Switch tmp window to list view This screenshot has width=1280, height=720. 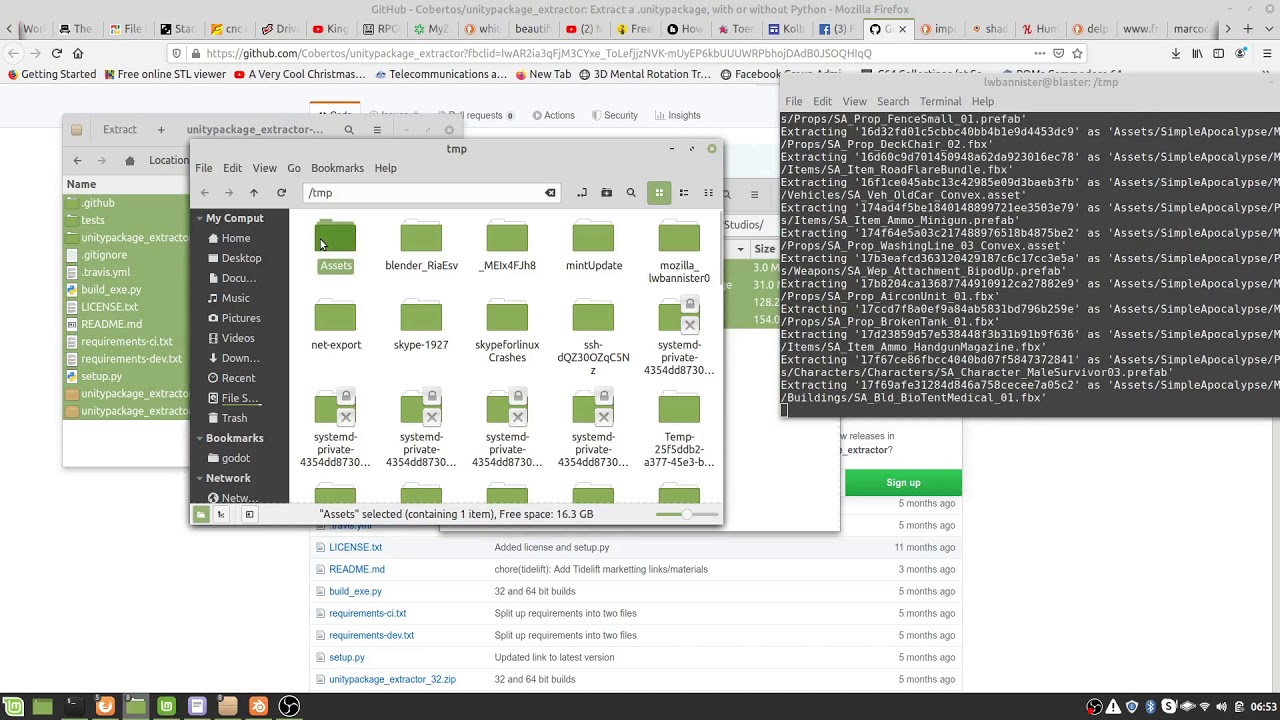(684, 193)
